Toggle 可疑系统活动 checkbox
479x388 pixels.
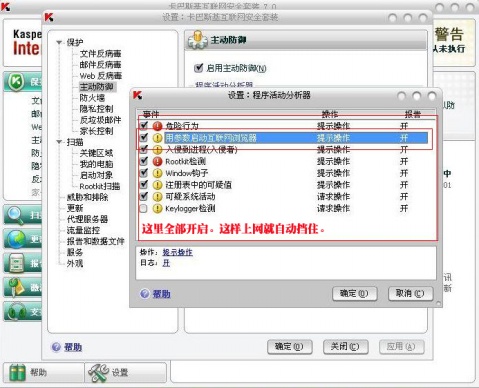pyautogui.click(x=144, y=196)
